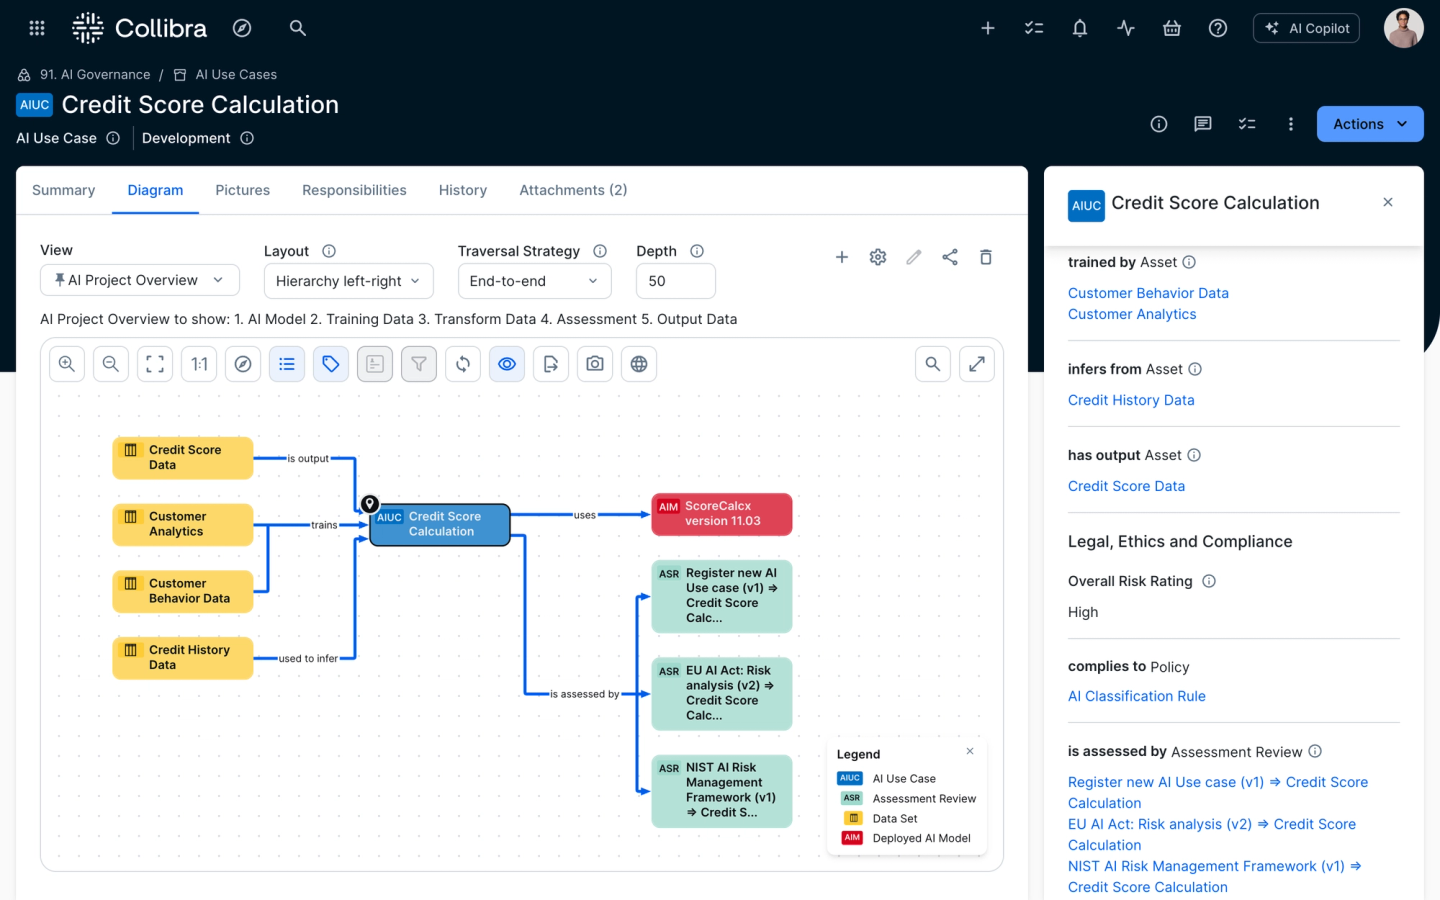Switch to the Responsibilities tab
The image size is (1440, 900).
point(354,190)
